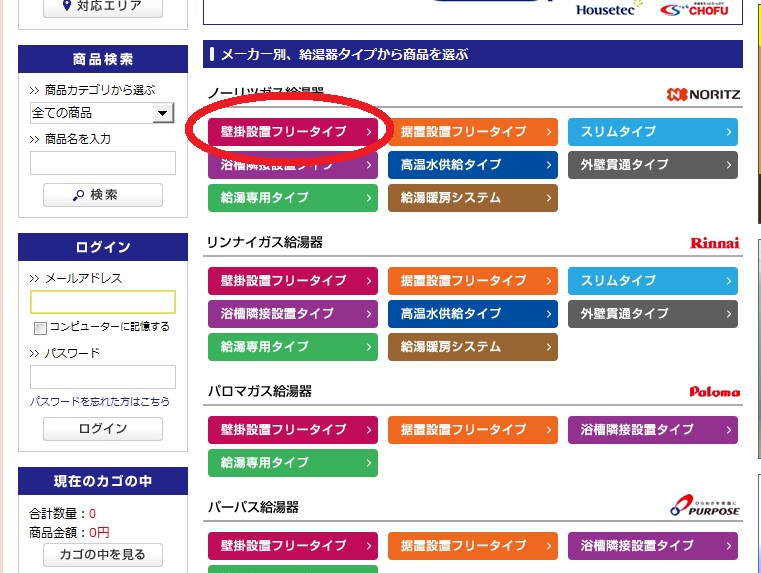Screen dimensions: 761x573
Task: Focus the メールアドレス input field
Action: point(103,302)
